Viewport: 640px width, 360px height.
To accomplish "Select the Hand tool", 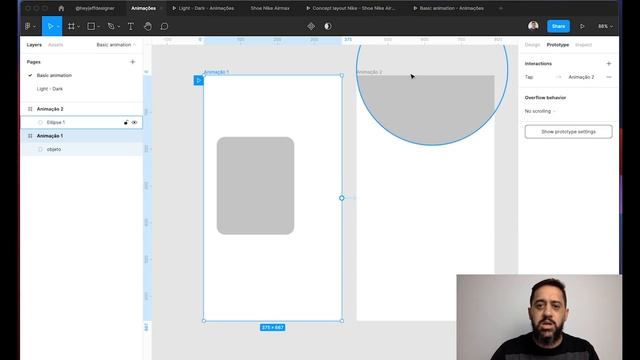I will click(148, 26).
